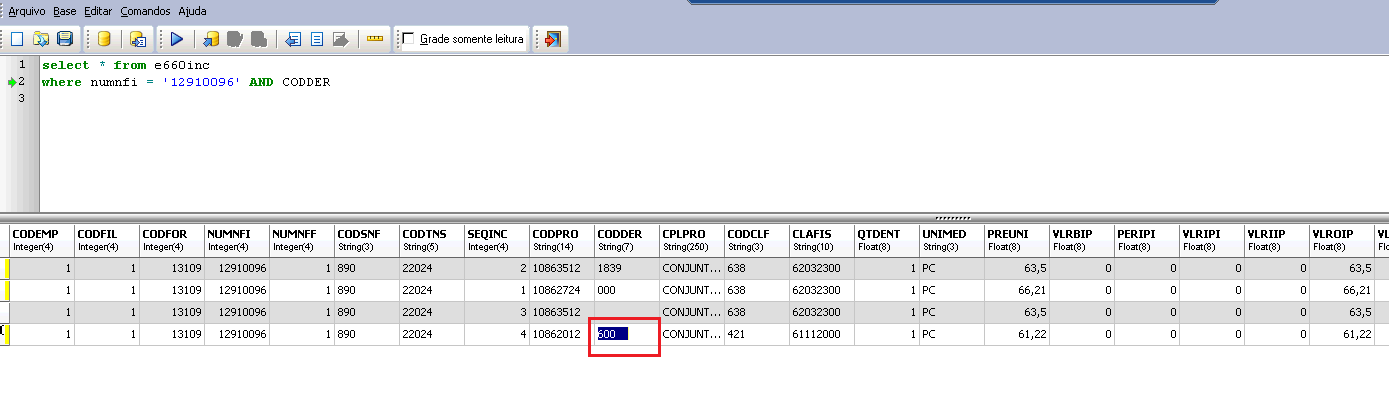This screenshot has height=420, width=1389.
Task: Open the Editar menu
Action: pos(98,11)
